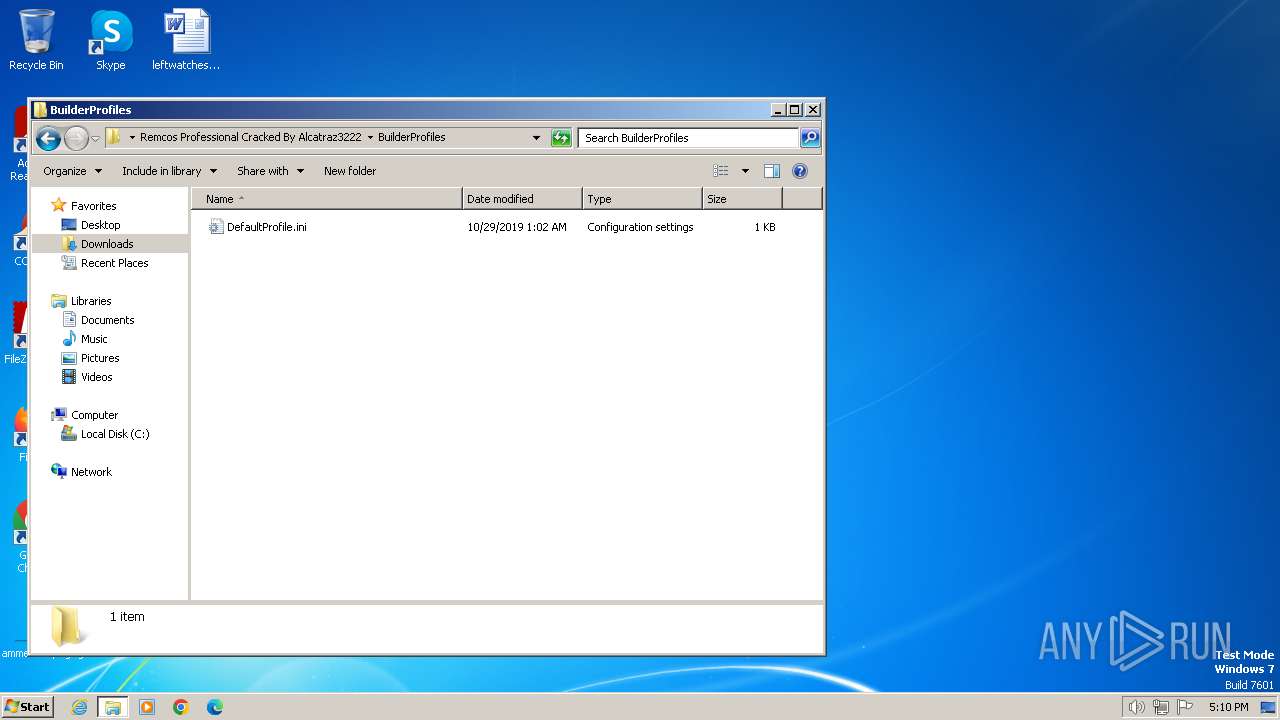The height and width of the screenshot is (720, 1280).
Task: Open the Videos library
Action: tap(96, 377)
